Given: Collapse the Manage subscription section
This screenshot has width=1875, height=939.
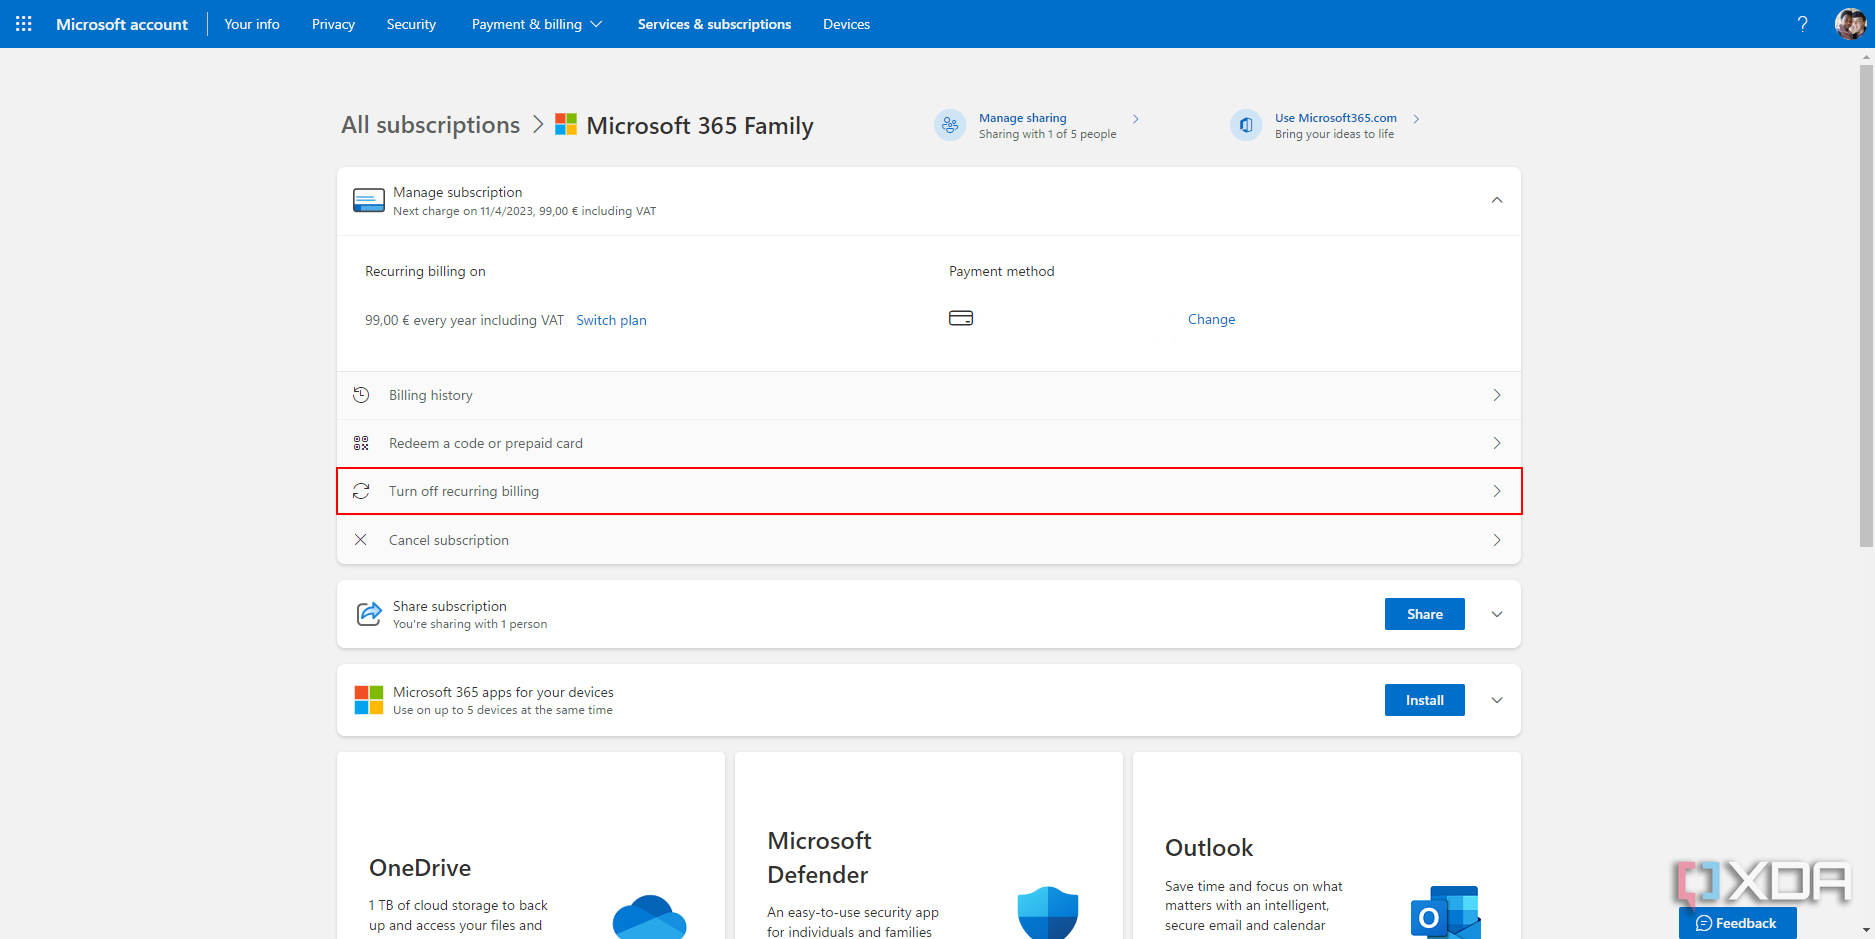Looking at the screenshot, I should tap(1497, 200).
